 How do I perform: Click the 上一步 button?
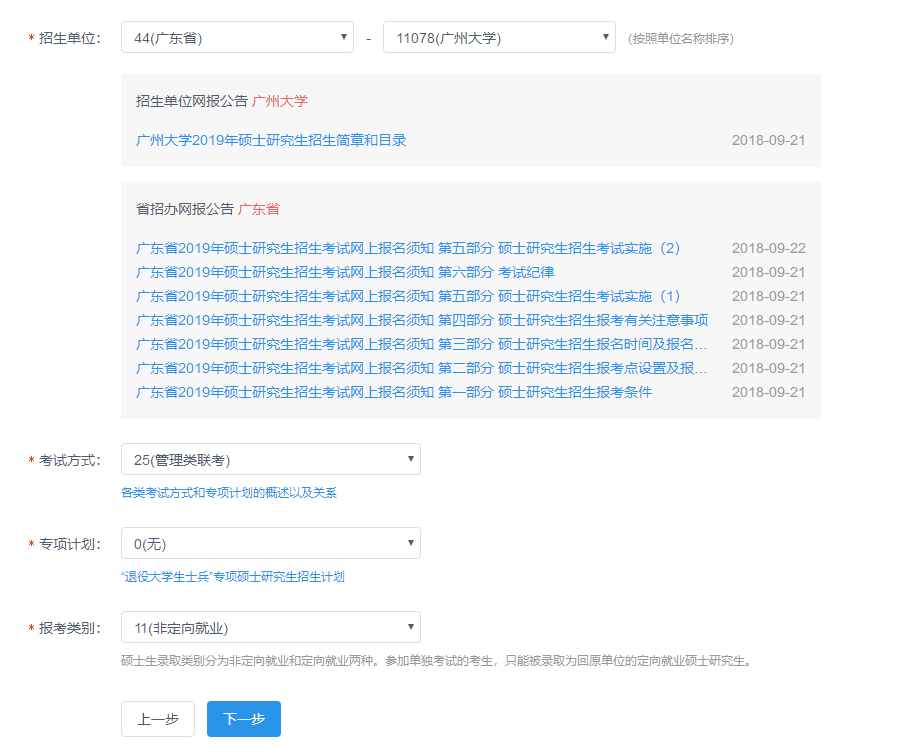[158, 719]
